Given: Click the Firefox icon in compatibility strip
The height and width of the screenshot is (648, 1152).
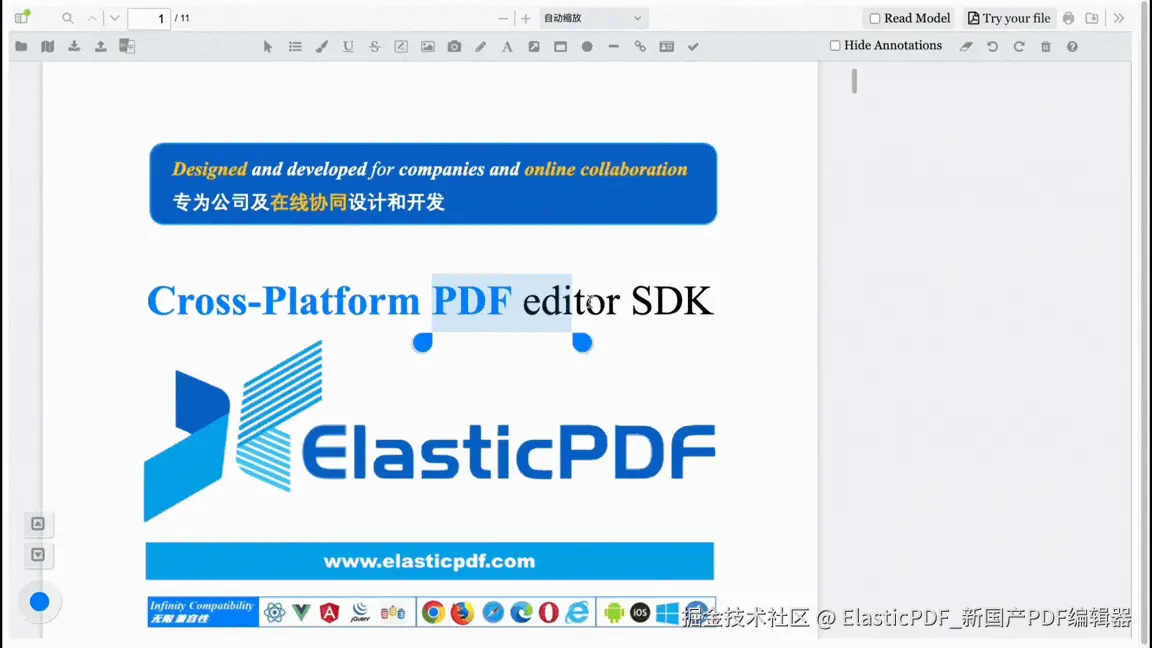Looking at the screenshot, I should tap(462, 612).
